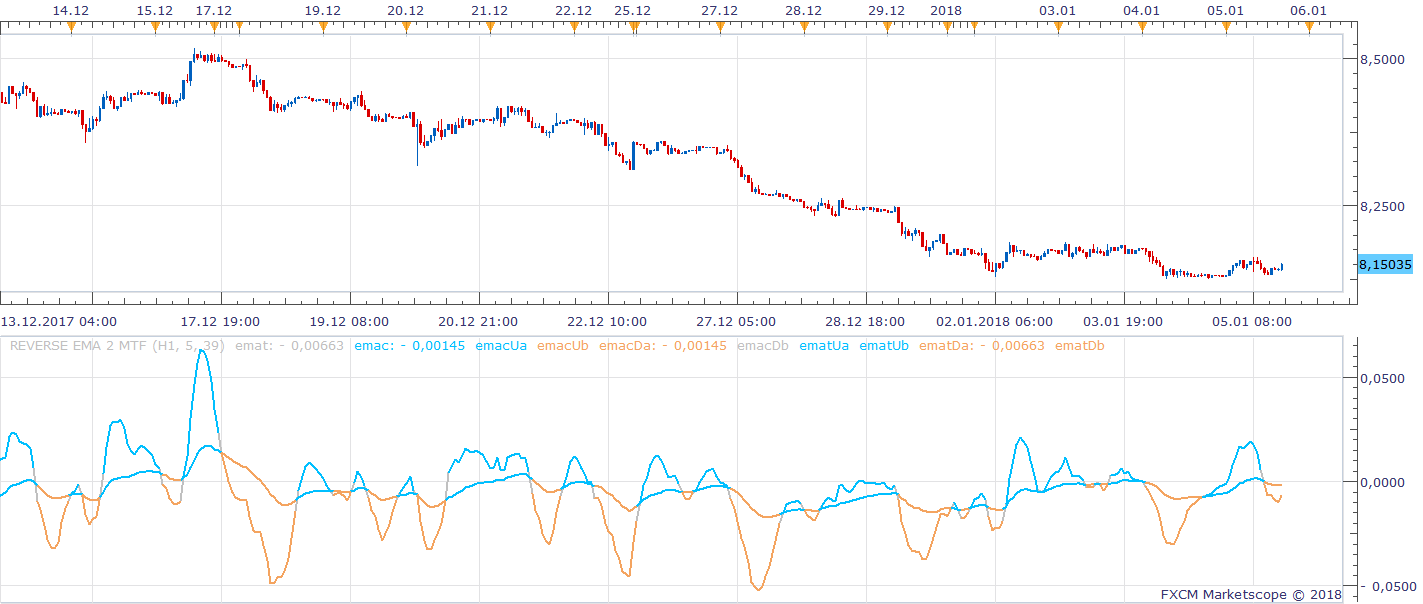
Task: Select the 19.12 day marker on top axis
Action: pyautogui.click(x=322, y=28)
